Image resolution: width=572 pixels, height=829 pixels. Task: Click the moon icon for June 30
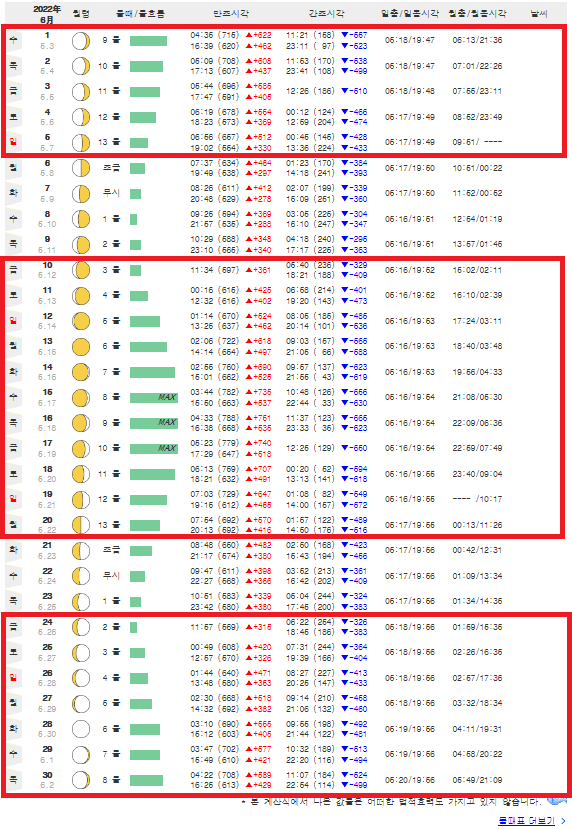coord(81,780)
